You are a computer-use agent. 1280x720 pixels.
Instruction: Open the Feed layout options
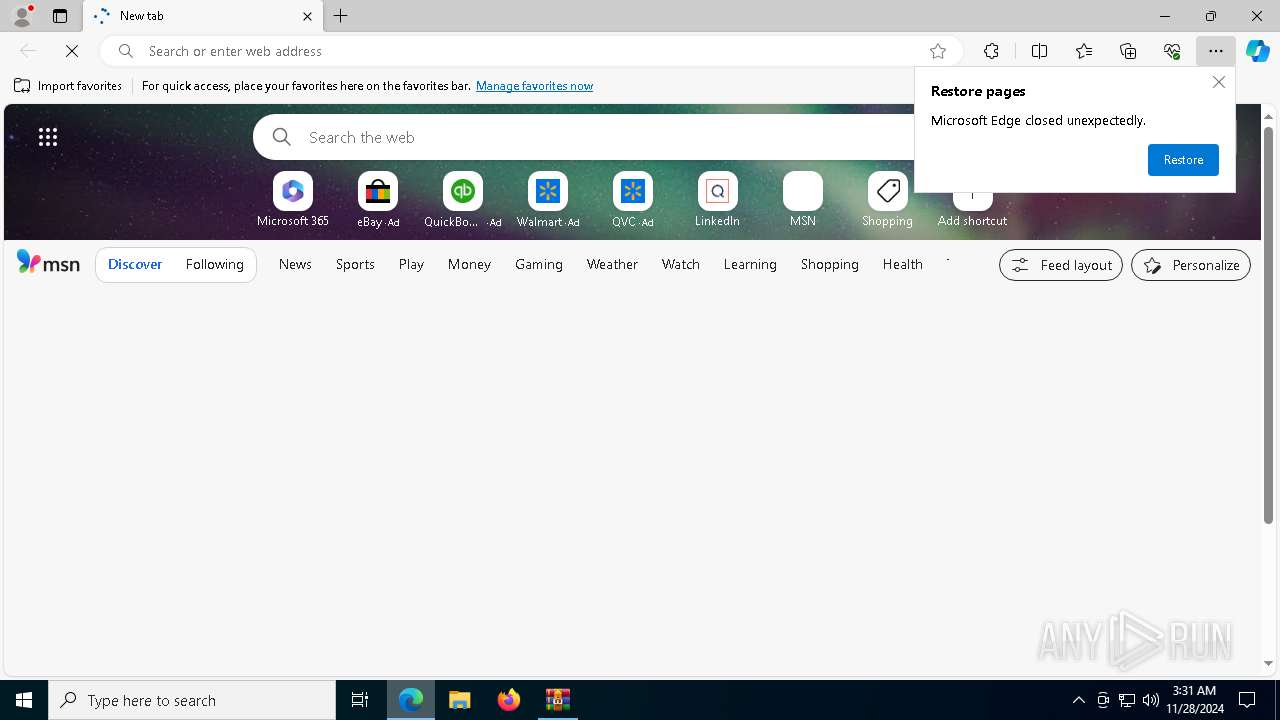(1061, 265)
